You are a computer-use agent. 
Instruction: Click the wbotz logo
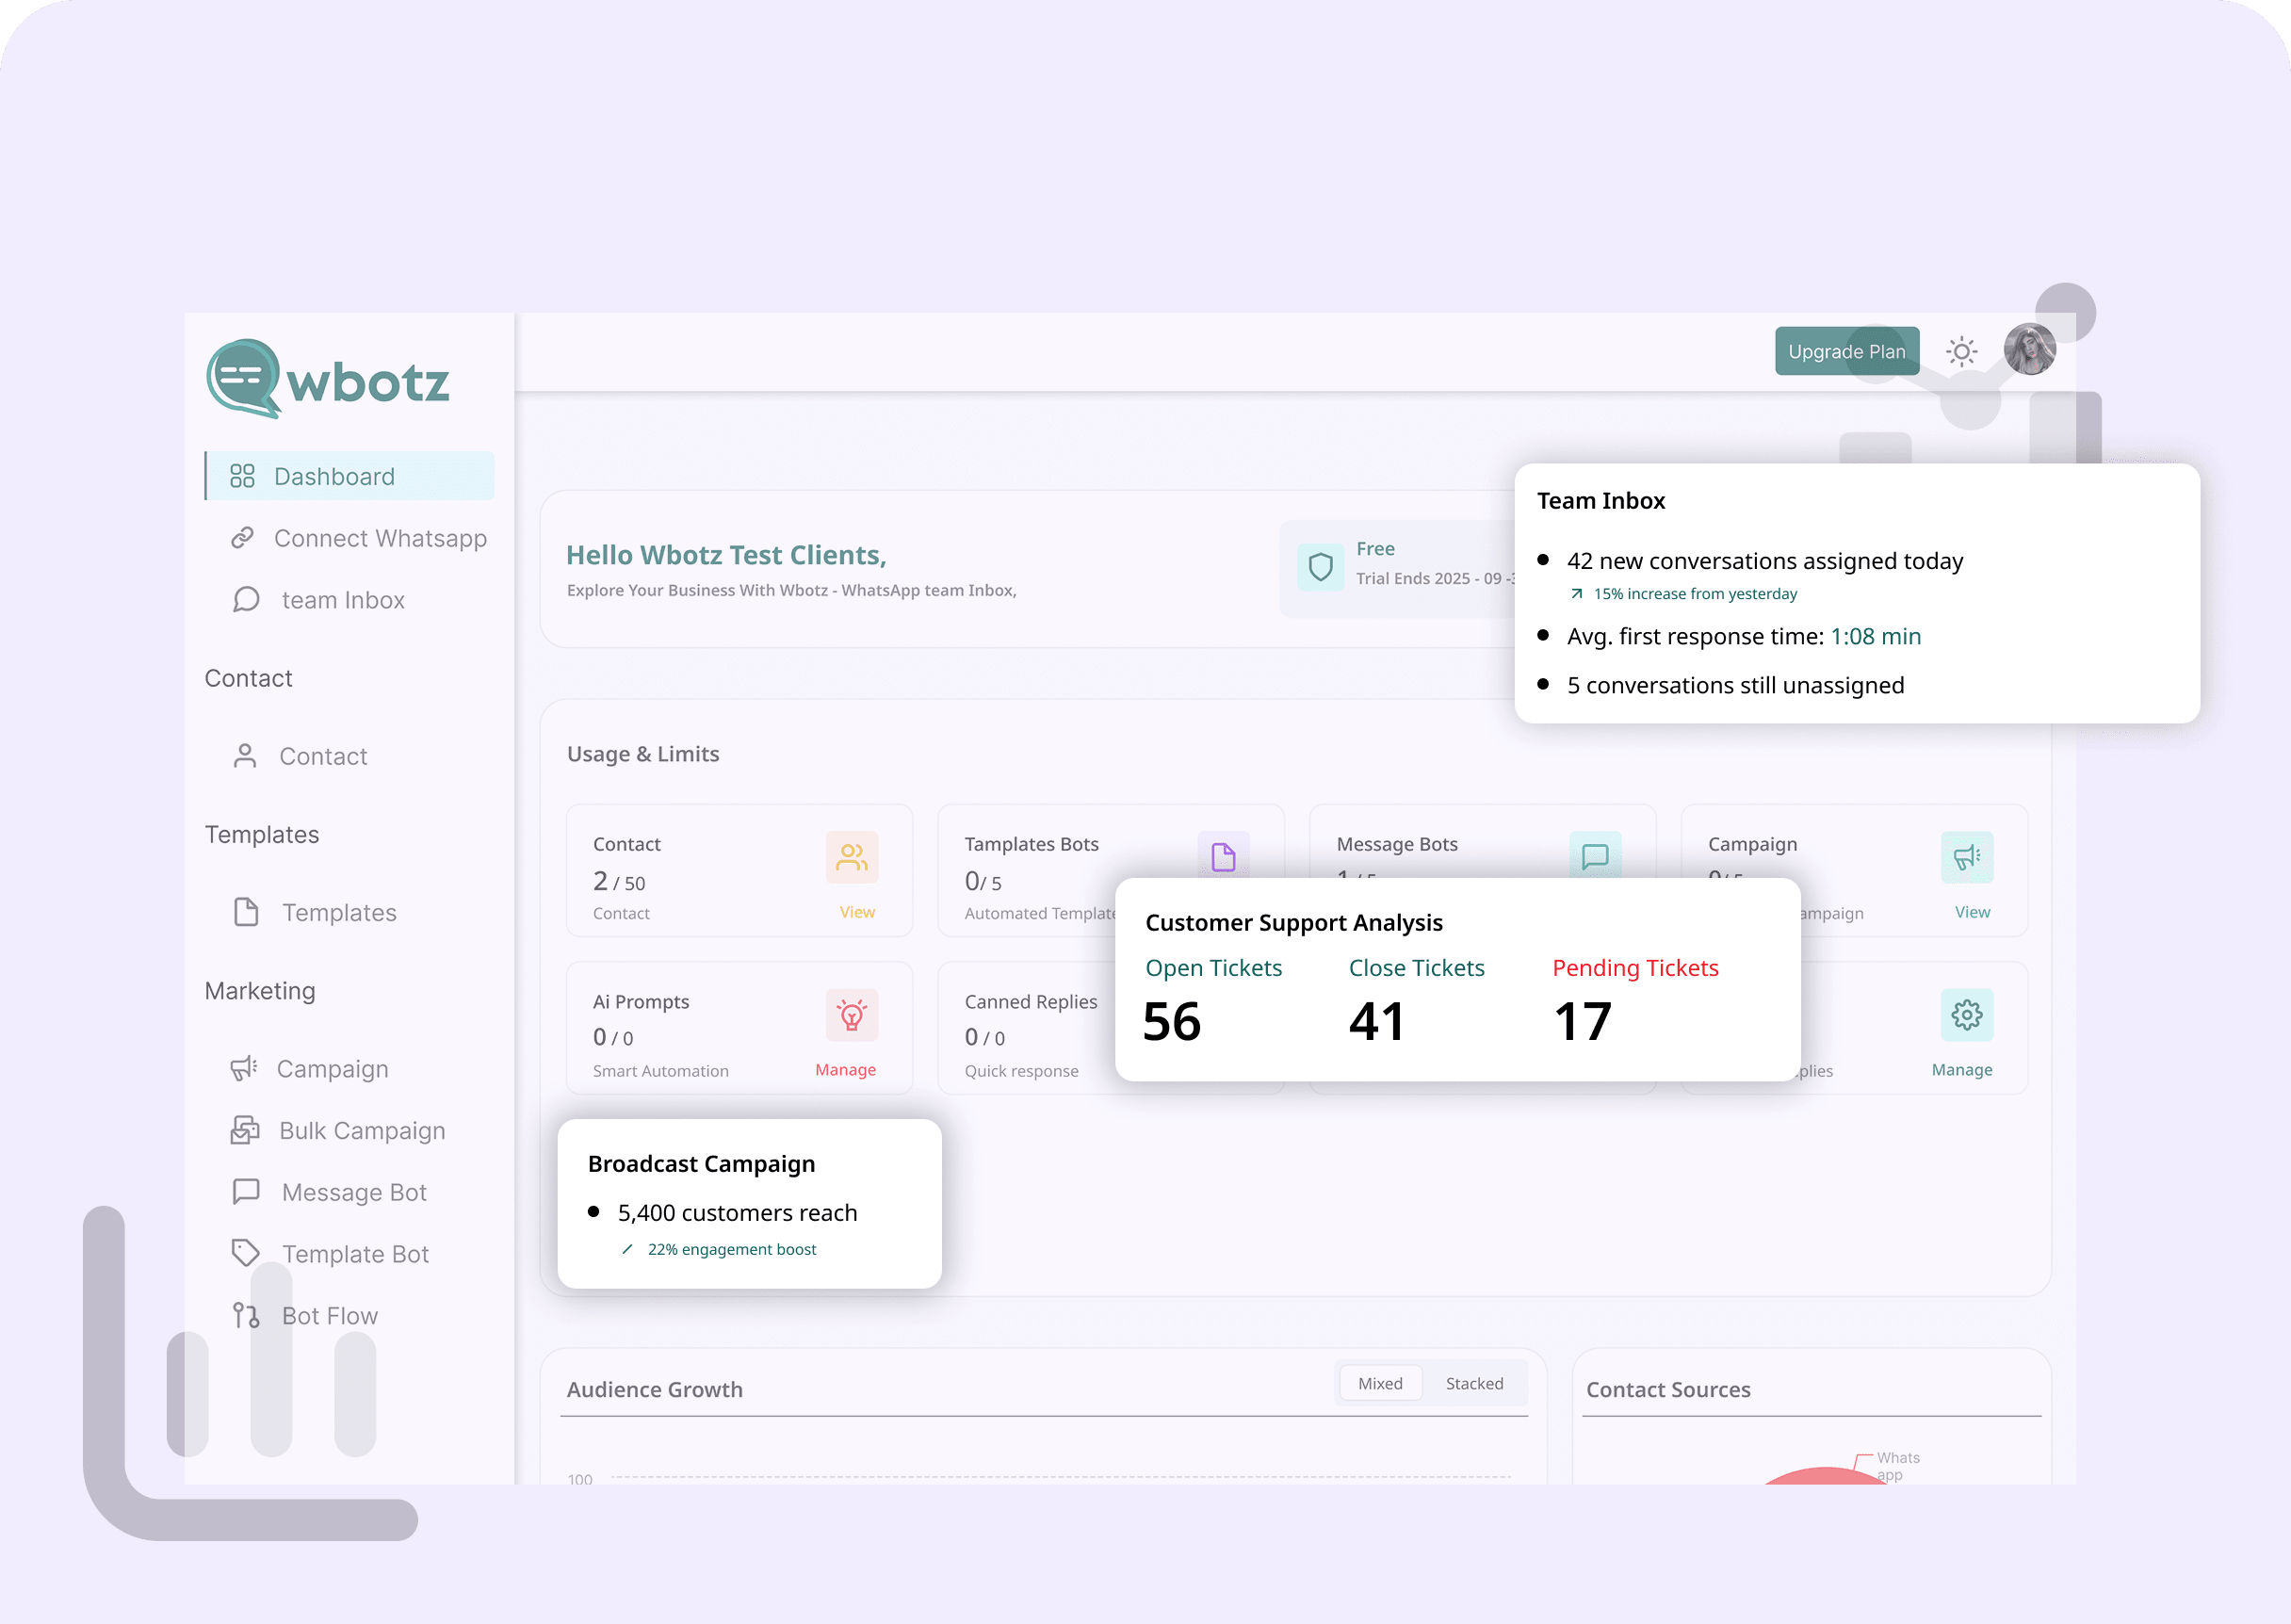pyautogui.click(x=328, y=380)
